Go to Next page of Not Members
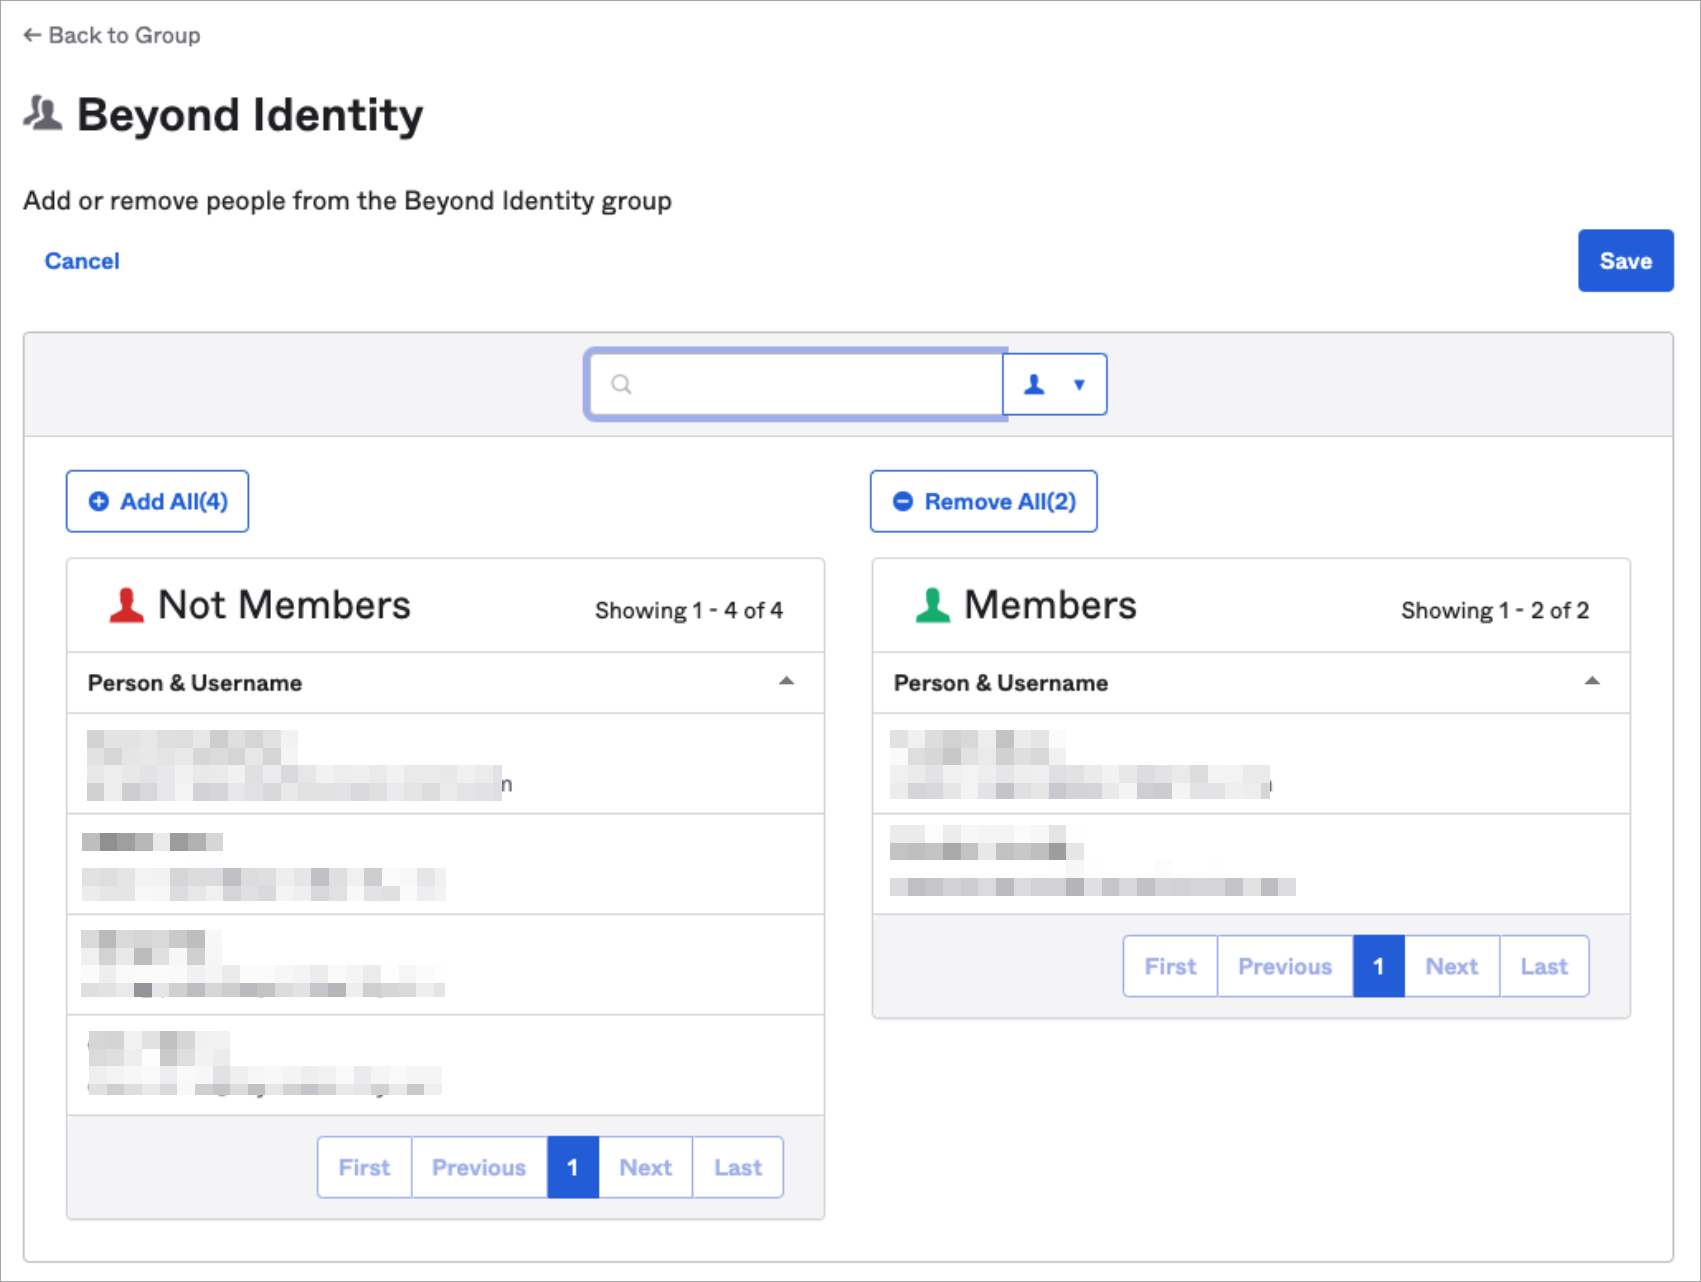 click(645, 1167)
